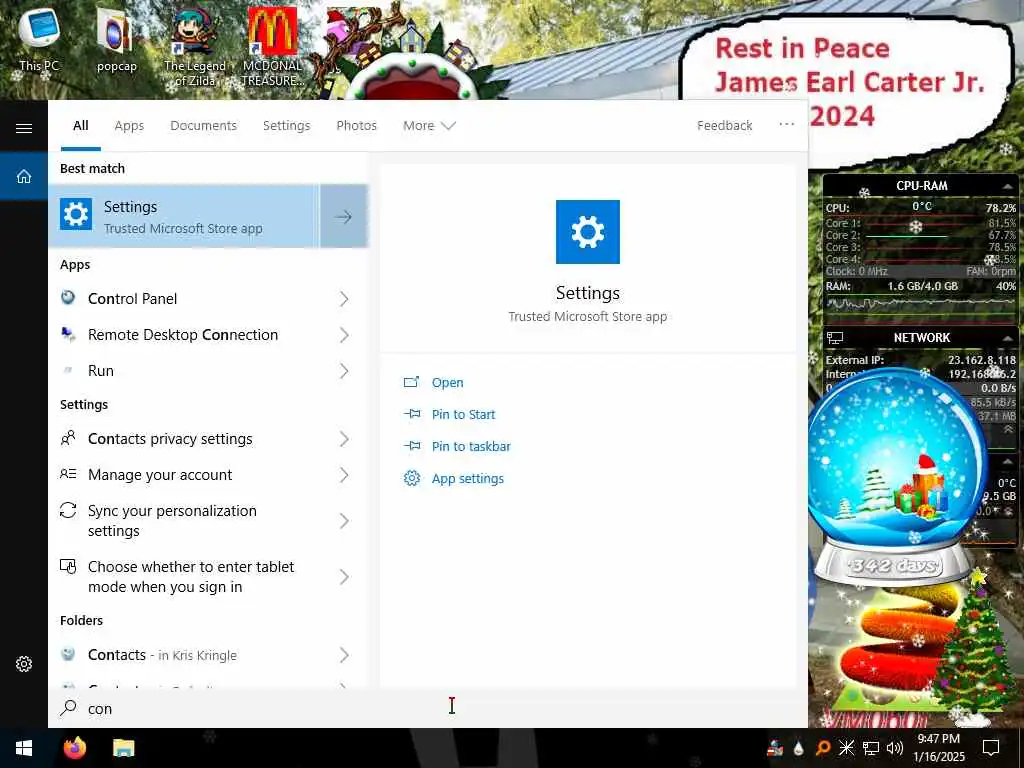Collapse the CPU-RAM widget arrow
The image size is (1024, 768).
click(1008, 187)
